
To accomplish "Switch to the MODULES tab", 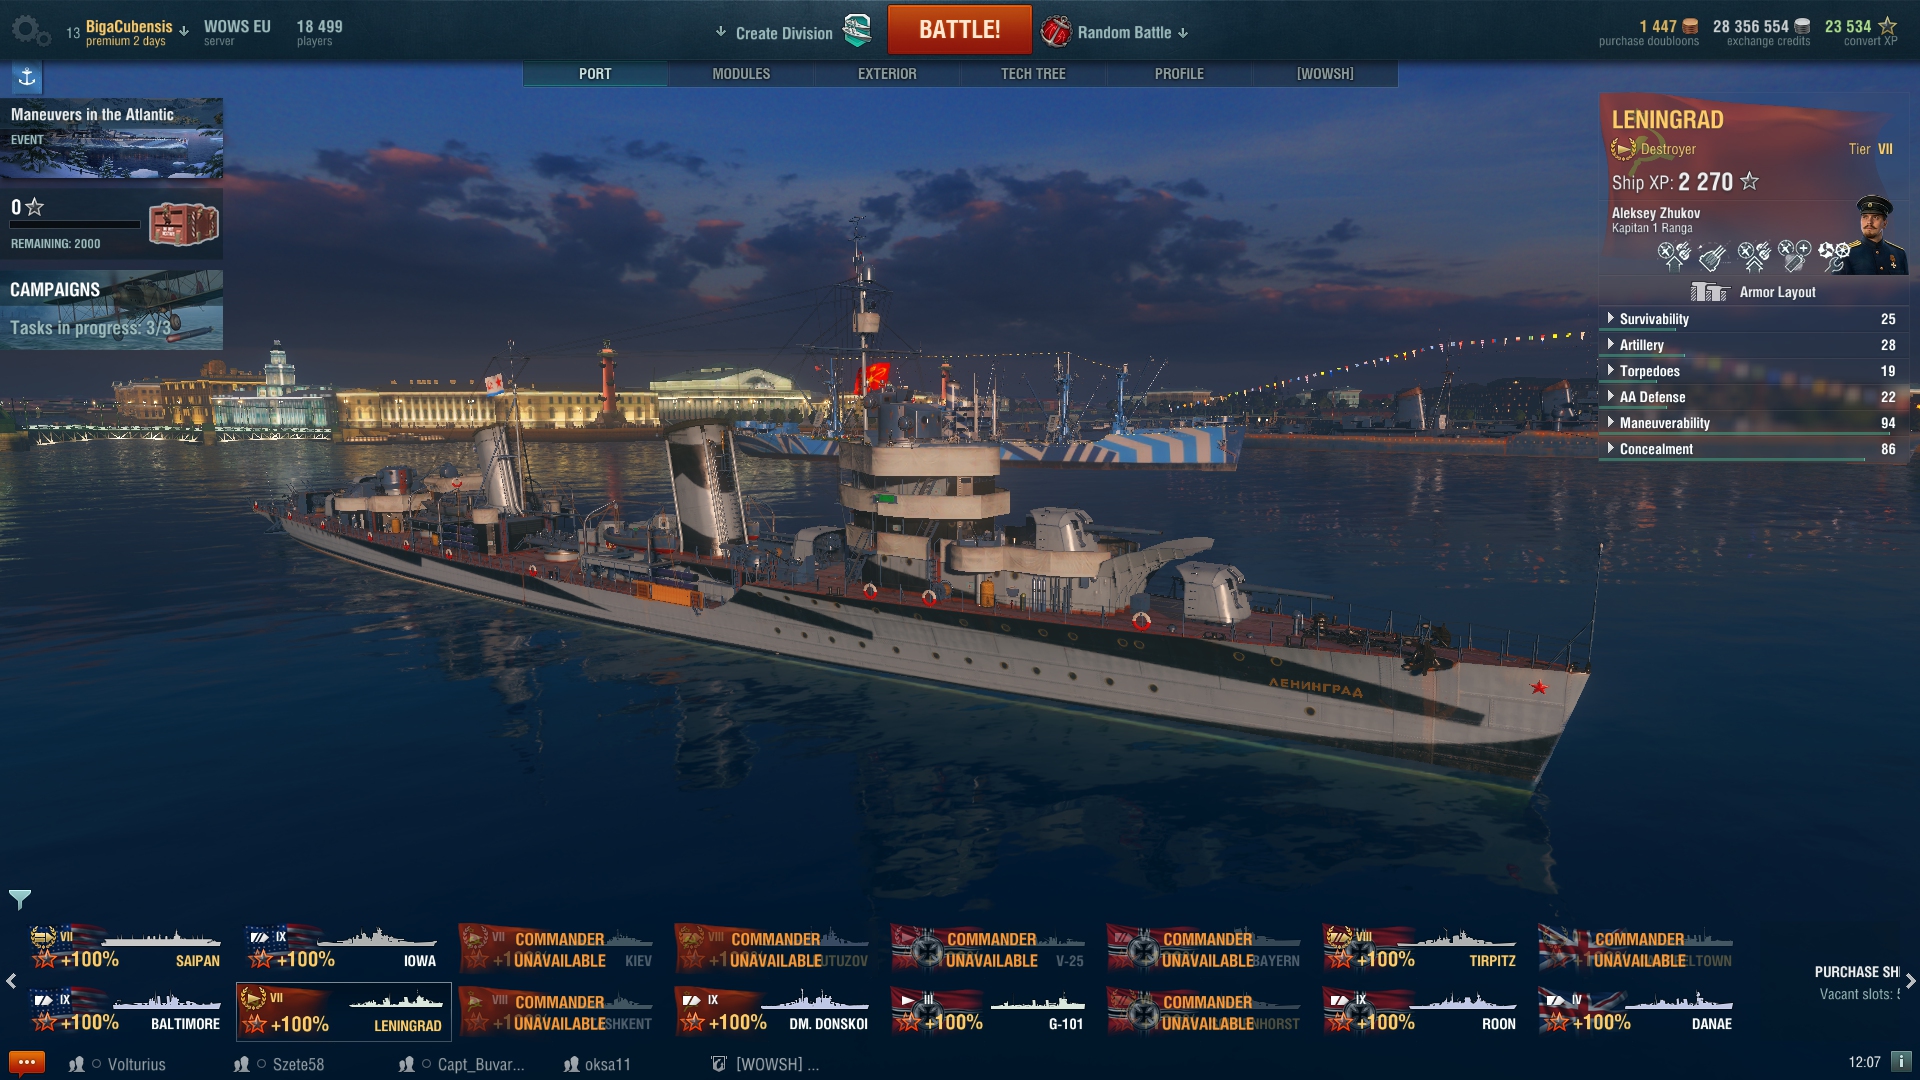I will pyautogui.click(x=741, y=74).
